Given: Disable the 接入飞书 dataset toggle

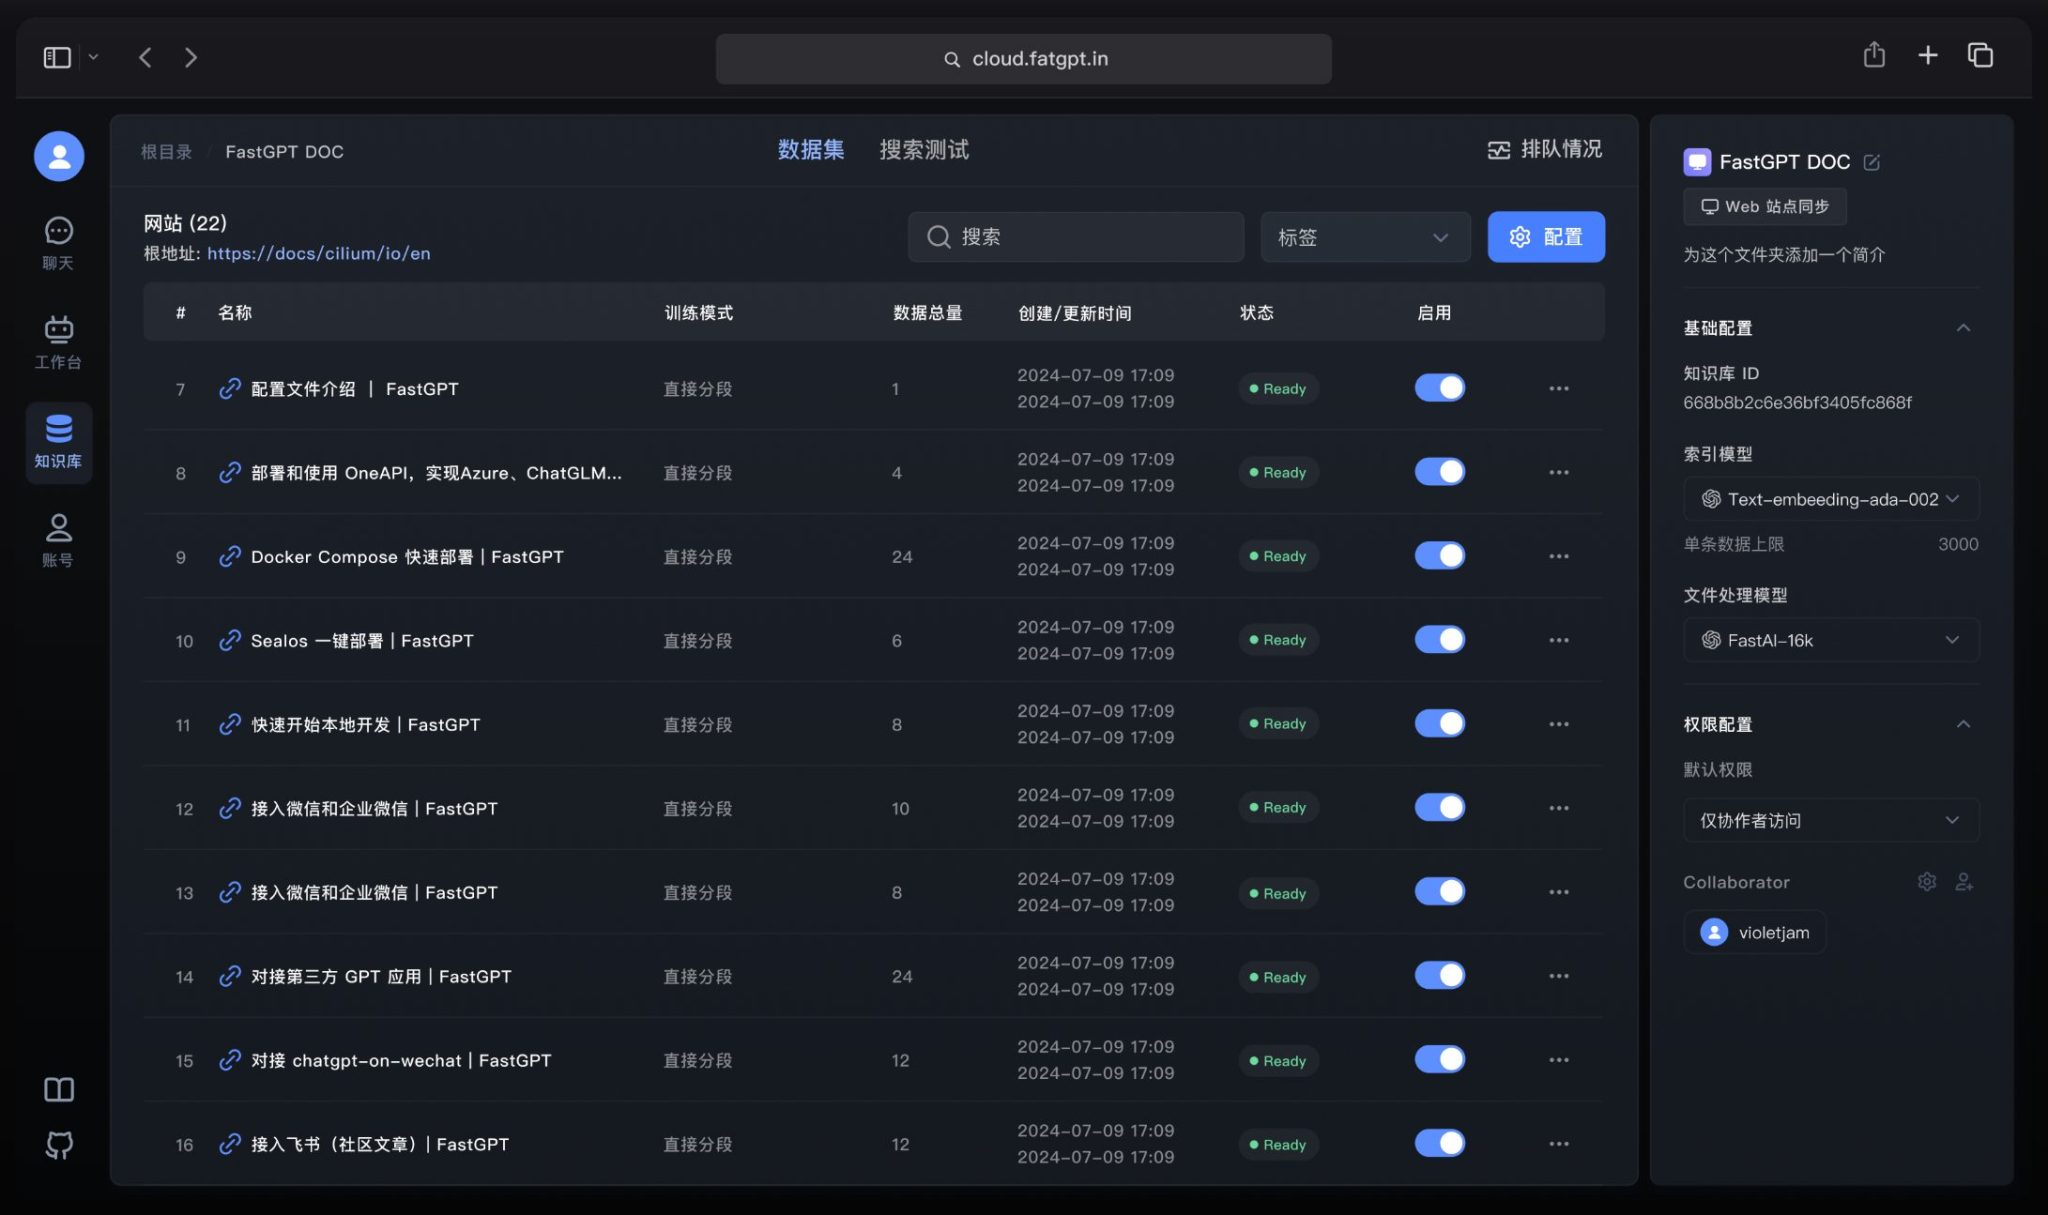Looking at the screenshot, I should (x=1438, y=1142).
